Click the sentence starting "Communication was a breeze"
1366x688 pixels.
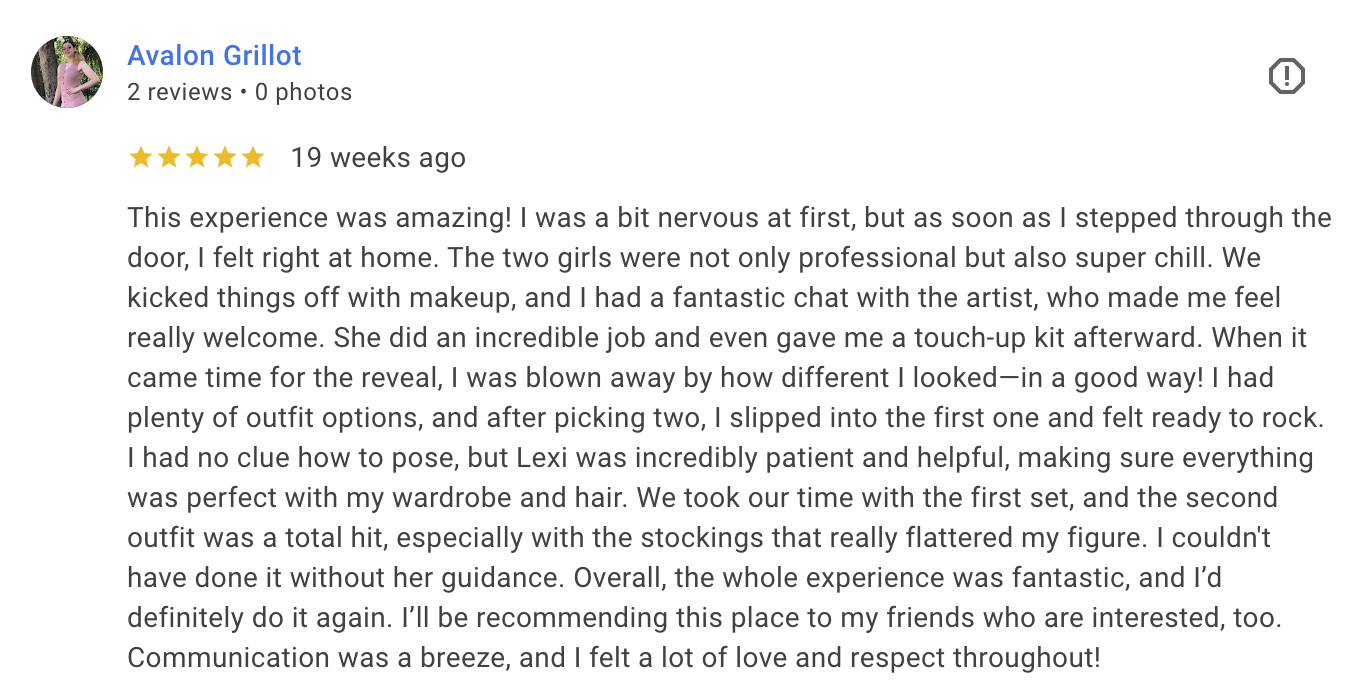point(614,658)
